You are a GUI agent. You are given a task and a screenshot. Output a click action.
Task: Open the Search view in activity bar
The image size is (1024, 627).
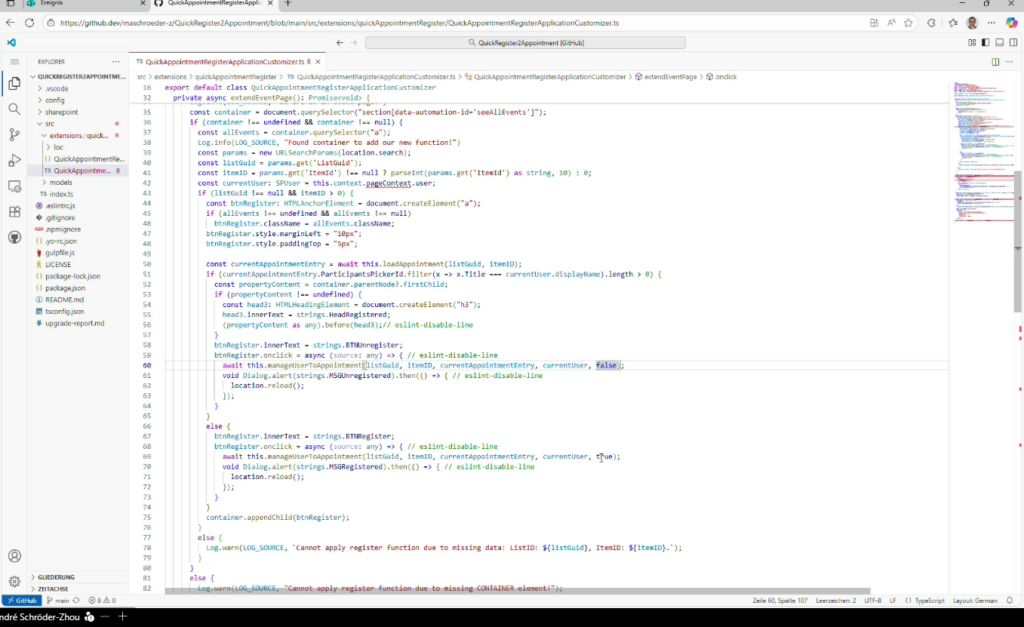[x=14, y=109]
